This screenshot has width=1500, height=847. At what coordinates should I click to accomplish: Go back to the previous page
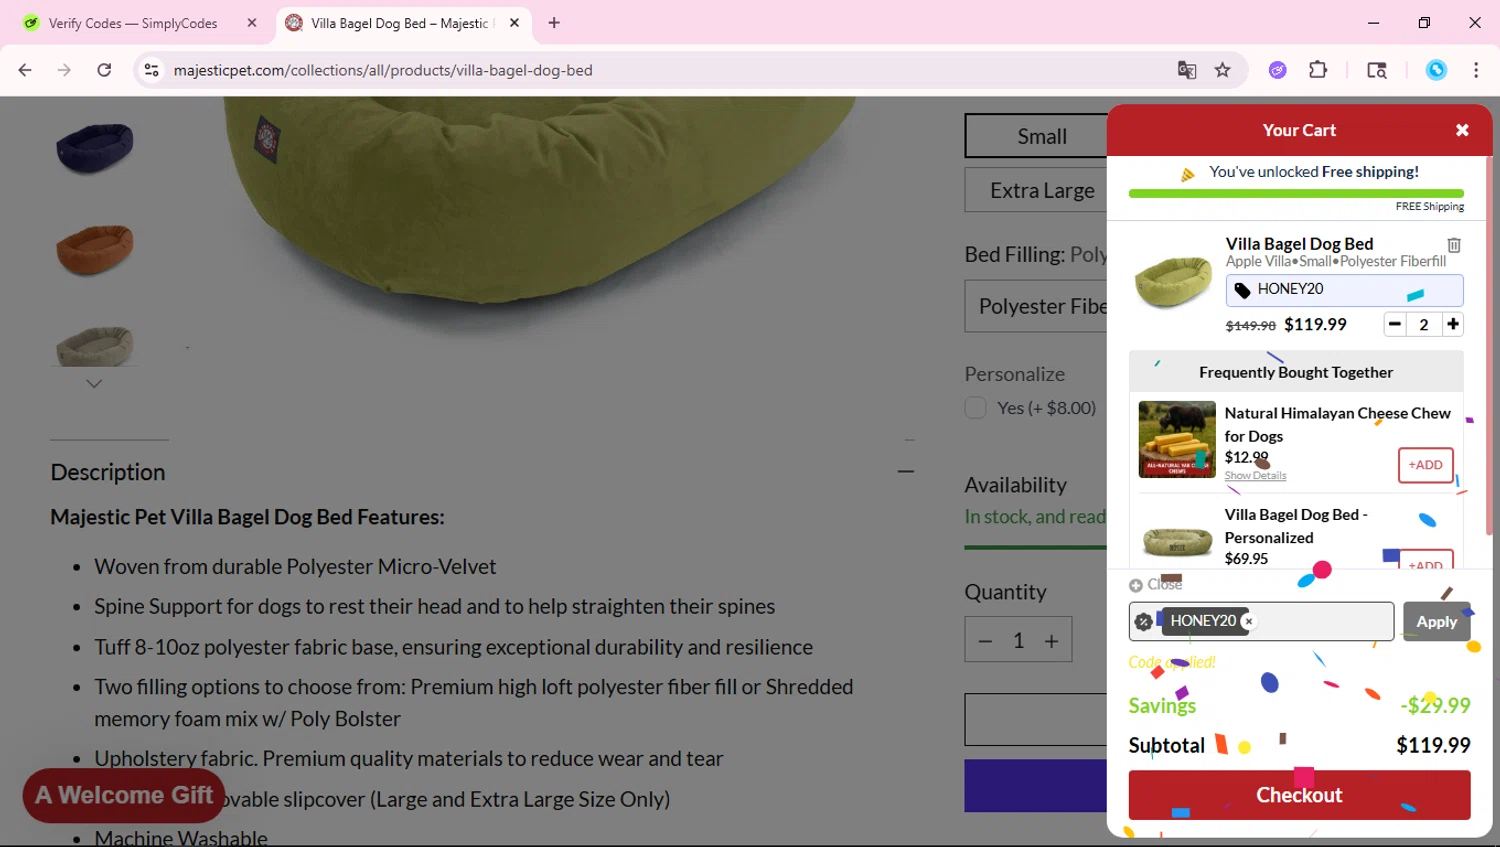[25, 70]
